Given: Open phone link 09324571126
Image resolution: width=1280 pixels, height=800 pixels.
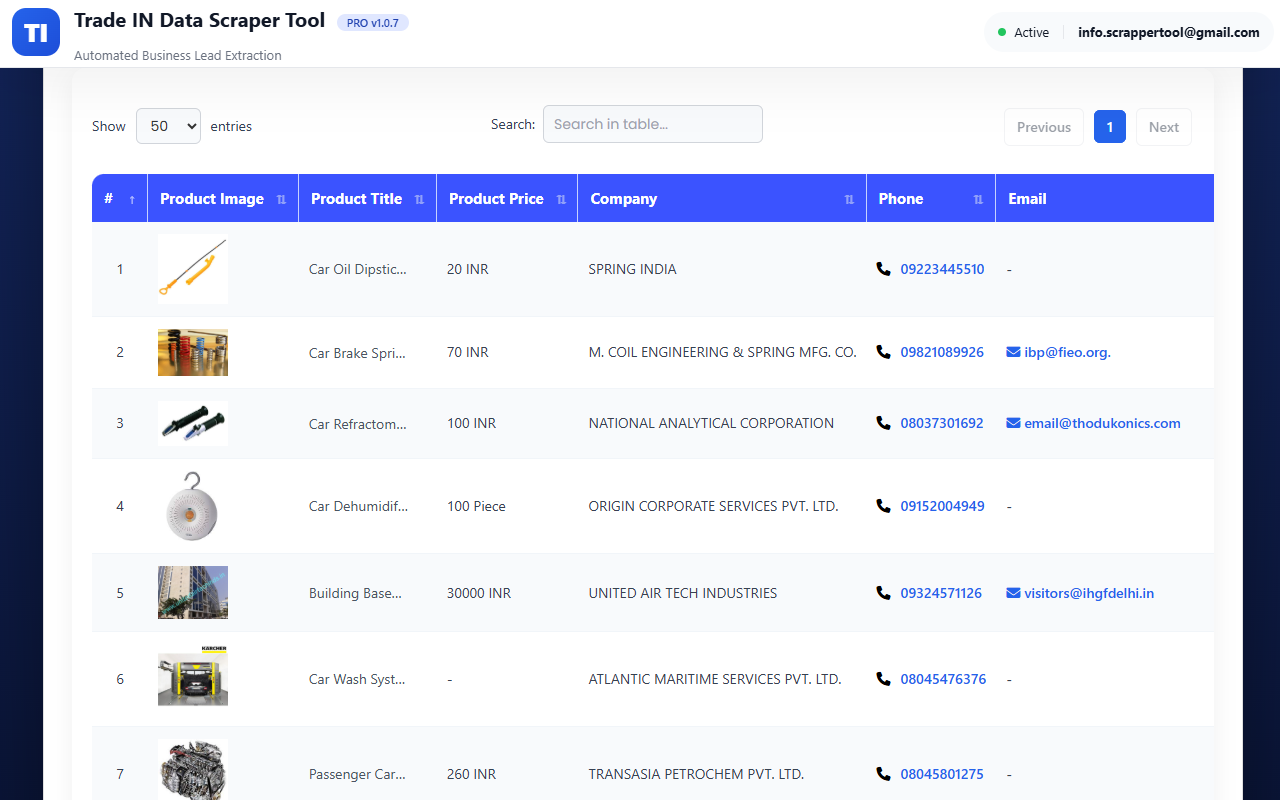Looking at the screenshot, I should click(x=941, y=593).
